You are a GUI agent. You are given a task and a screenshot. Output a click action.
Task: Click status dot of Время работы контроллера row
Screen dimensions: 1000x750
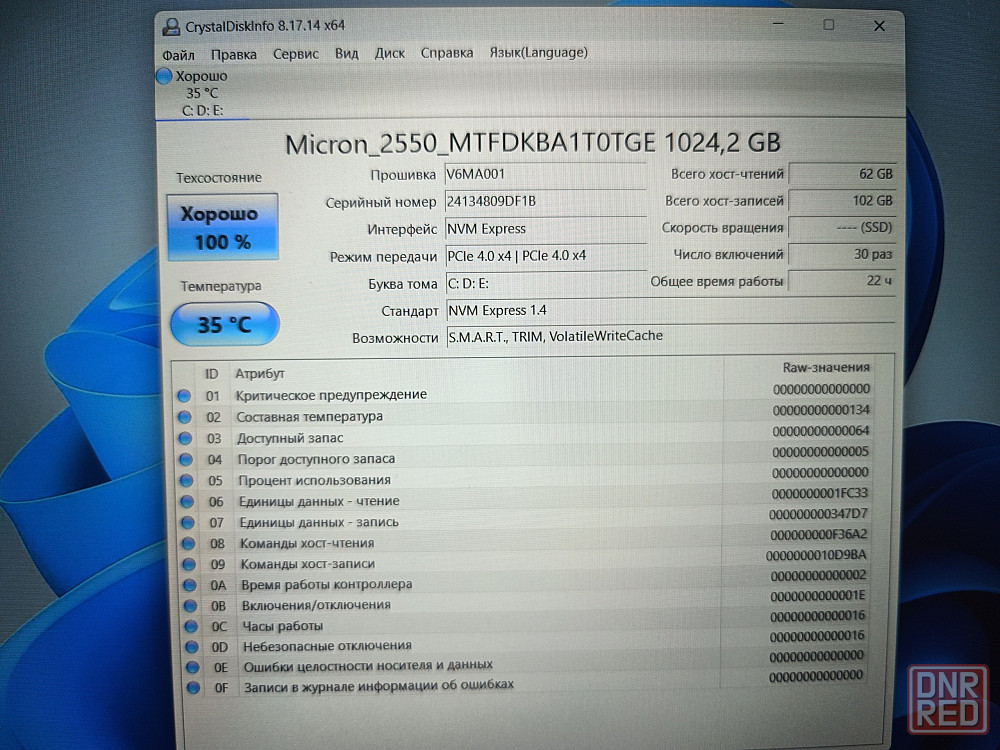point(190,585)
